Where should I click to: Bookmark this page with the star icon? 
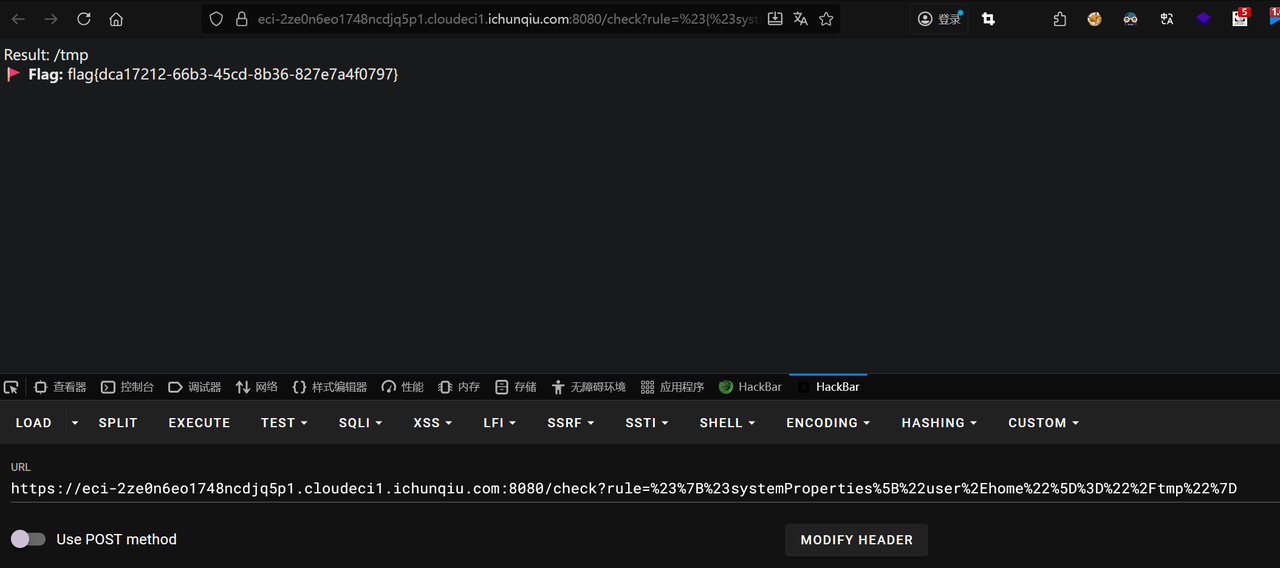click(x=826, y=19)
